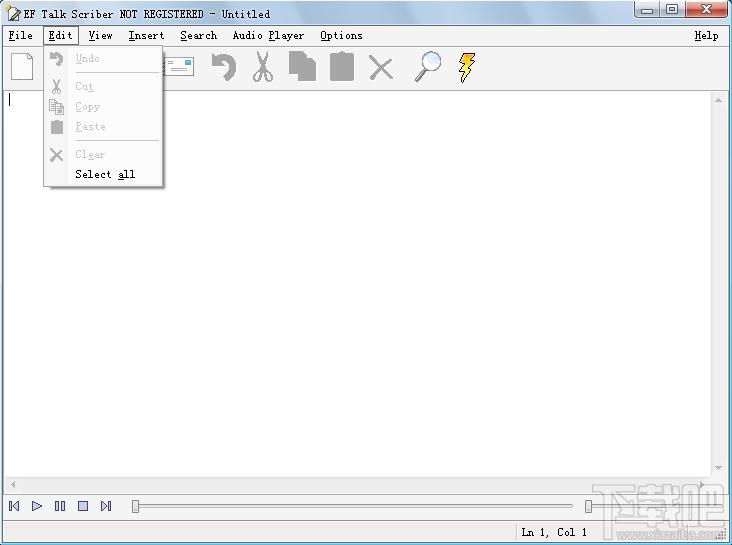The height and width of the screenshot is (545, 732).
Task: Click the scissors Cut toolbar icon
Action: point(263,67)
